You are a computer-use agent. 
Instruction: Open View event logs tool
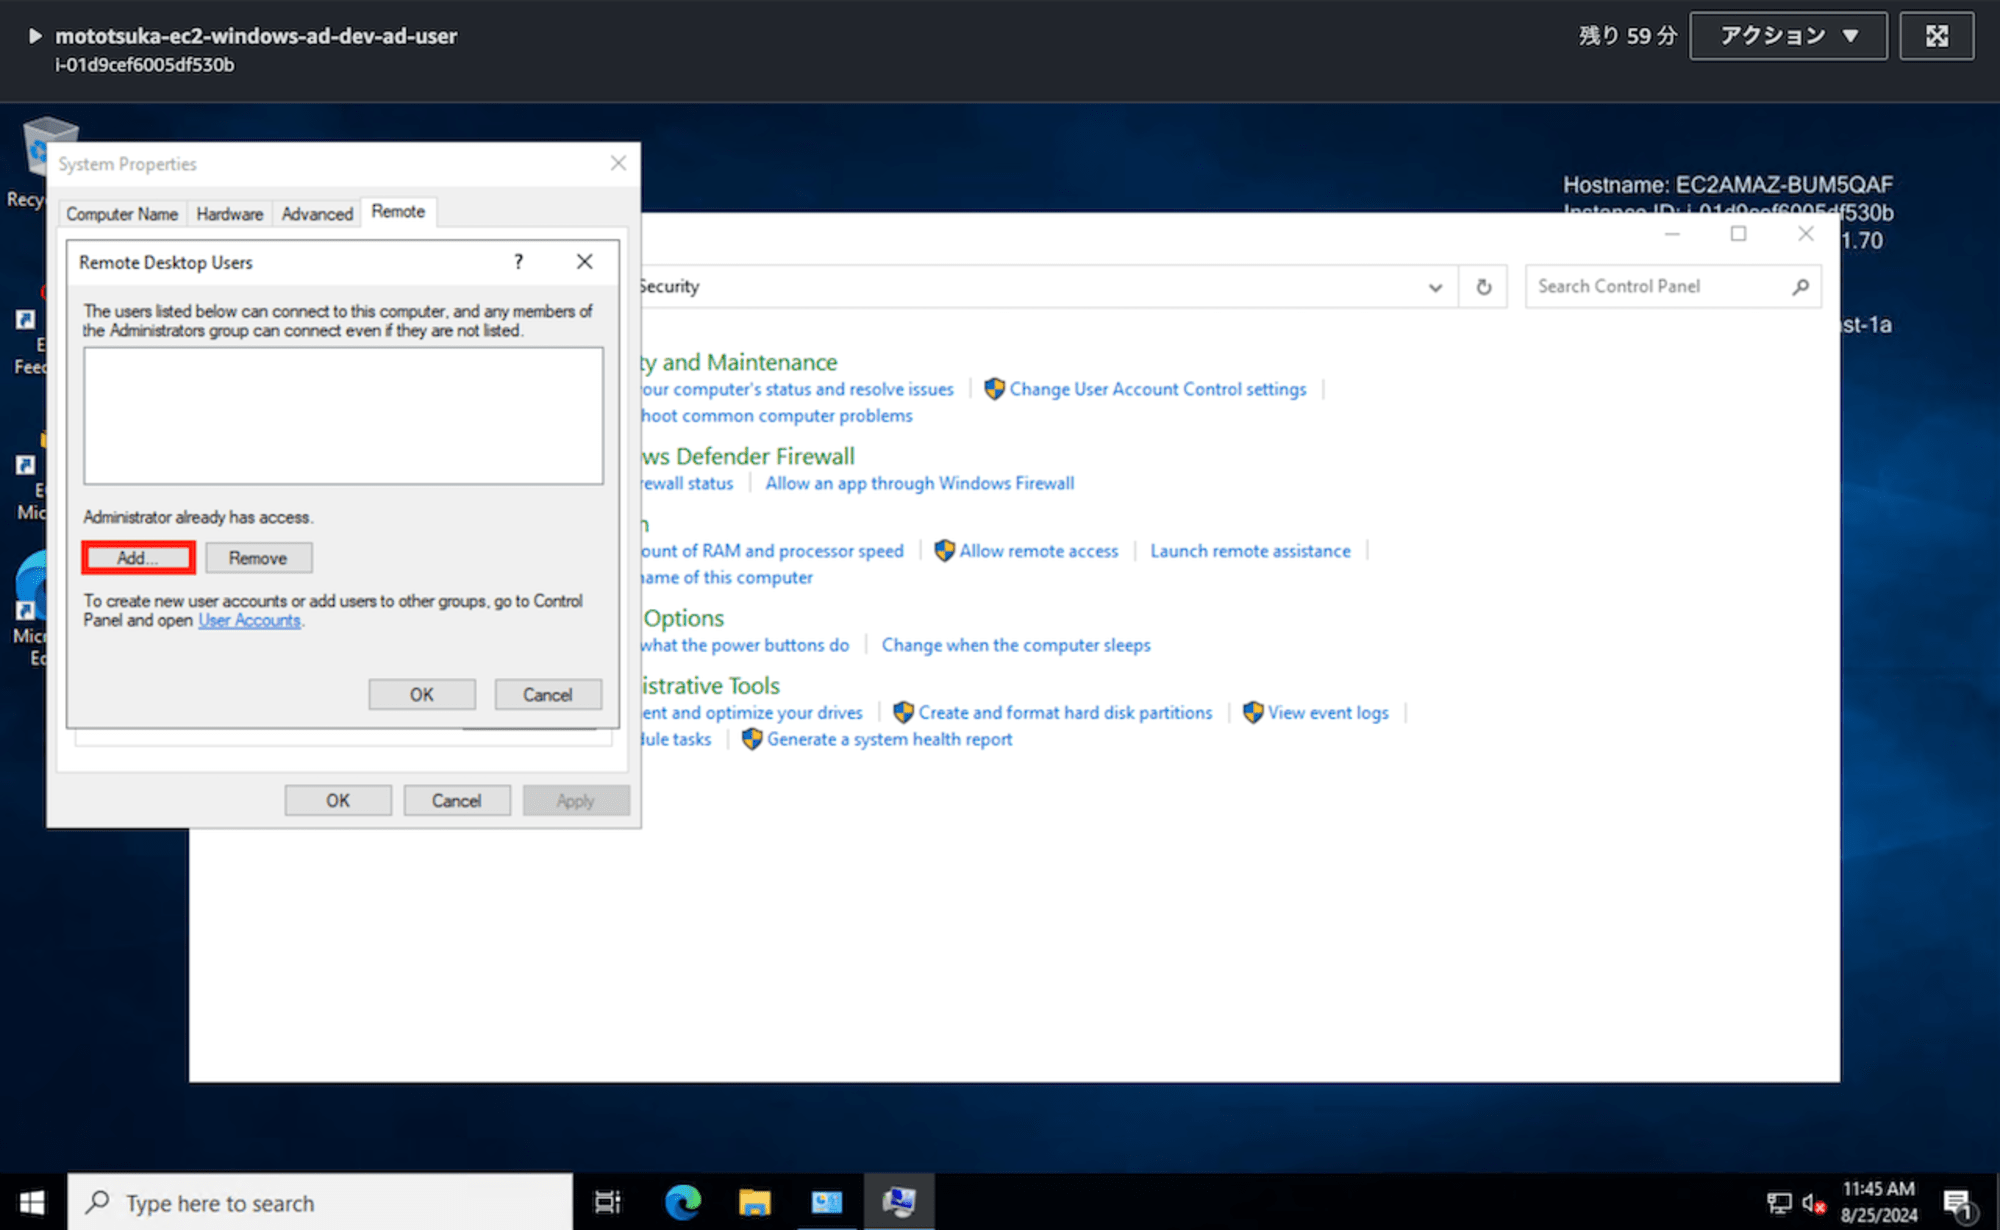[1329, 711]
